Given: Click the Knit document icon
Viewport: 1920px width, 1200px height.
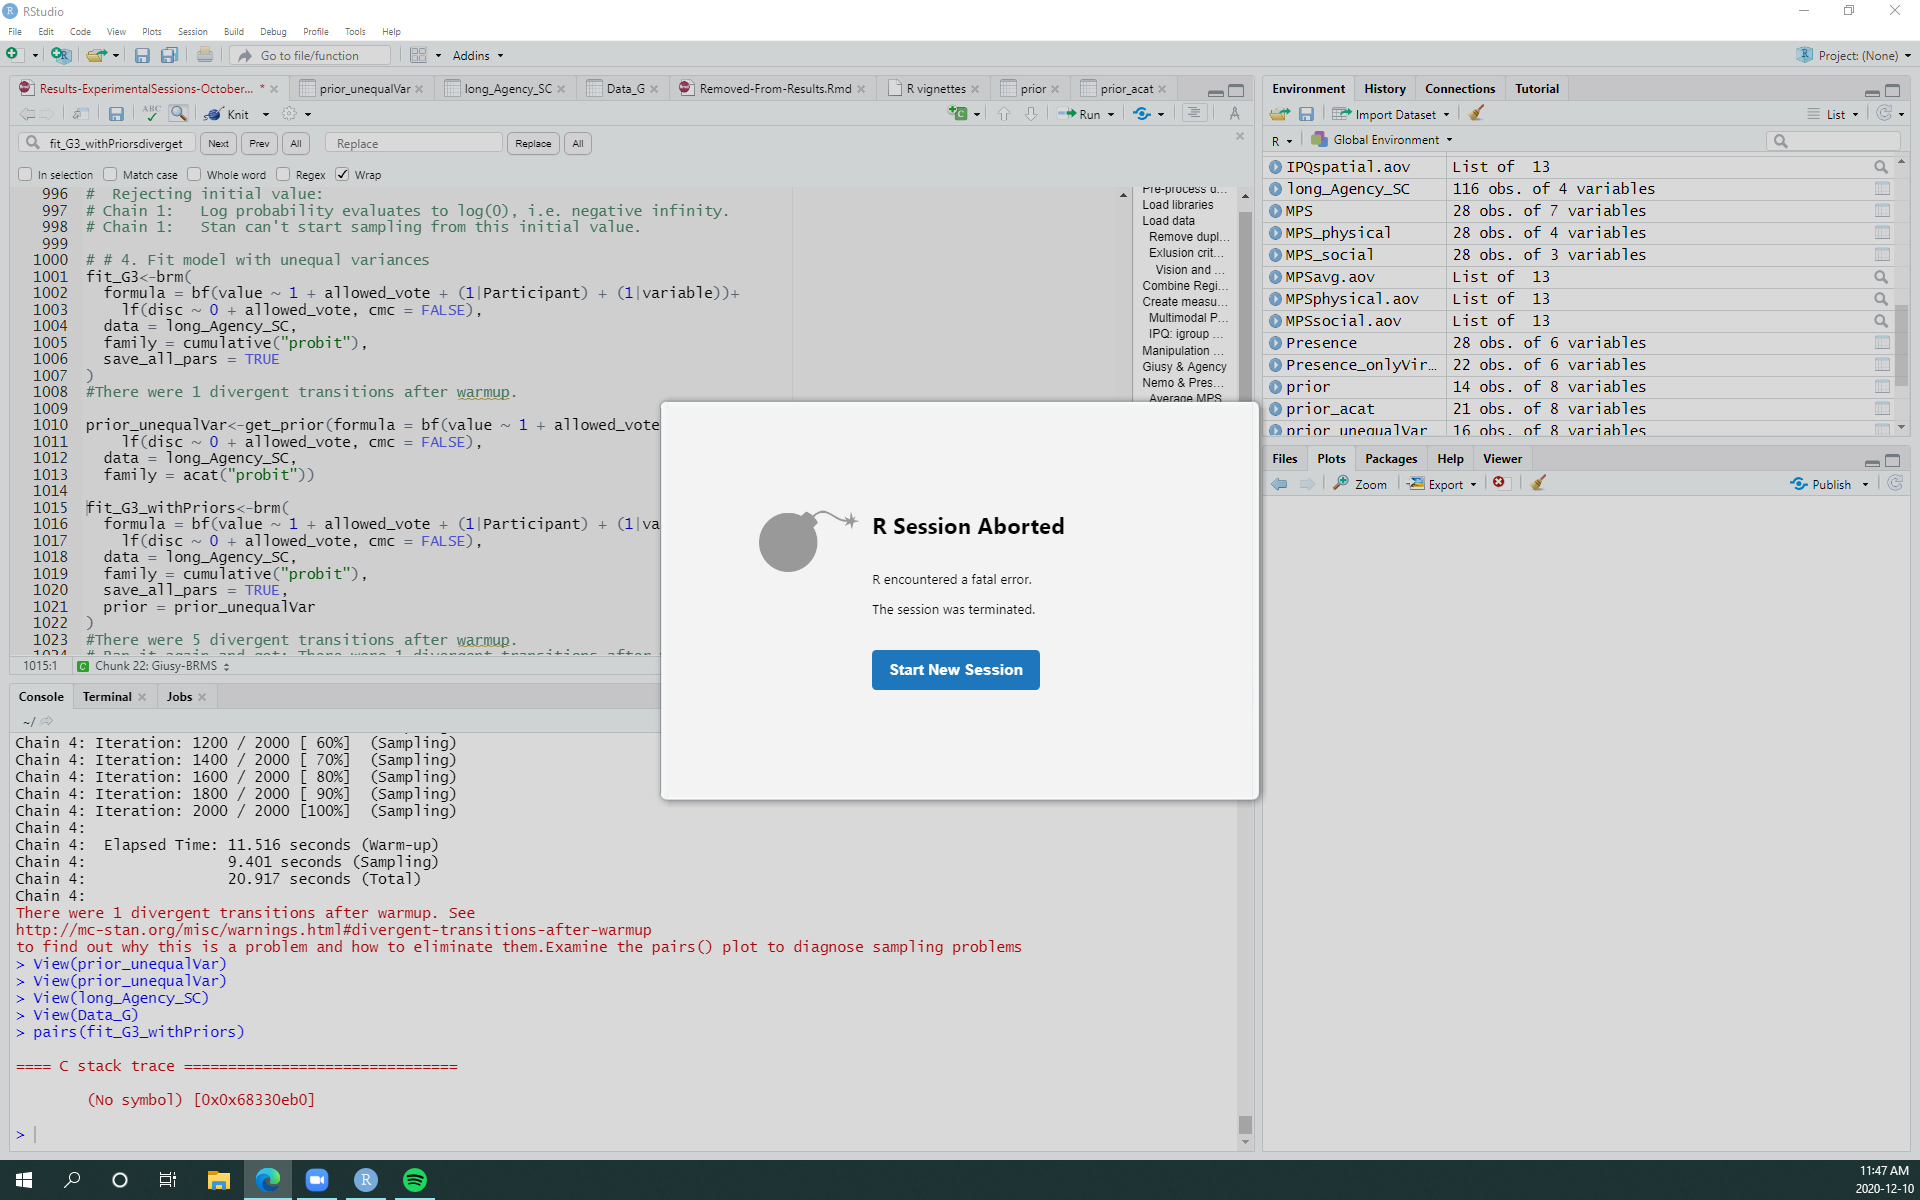Looking at the screenshot, I should [x=214, y=114].
